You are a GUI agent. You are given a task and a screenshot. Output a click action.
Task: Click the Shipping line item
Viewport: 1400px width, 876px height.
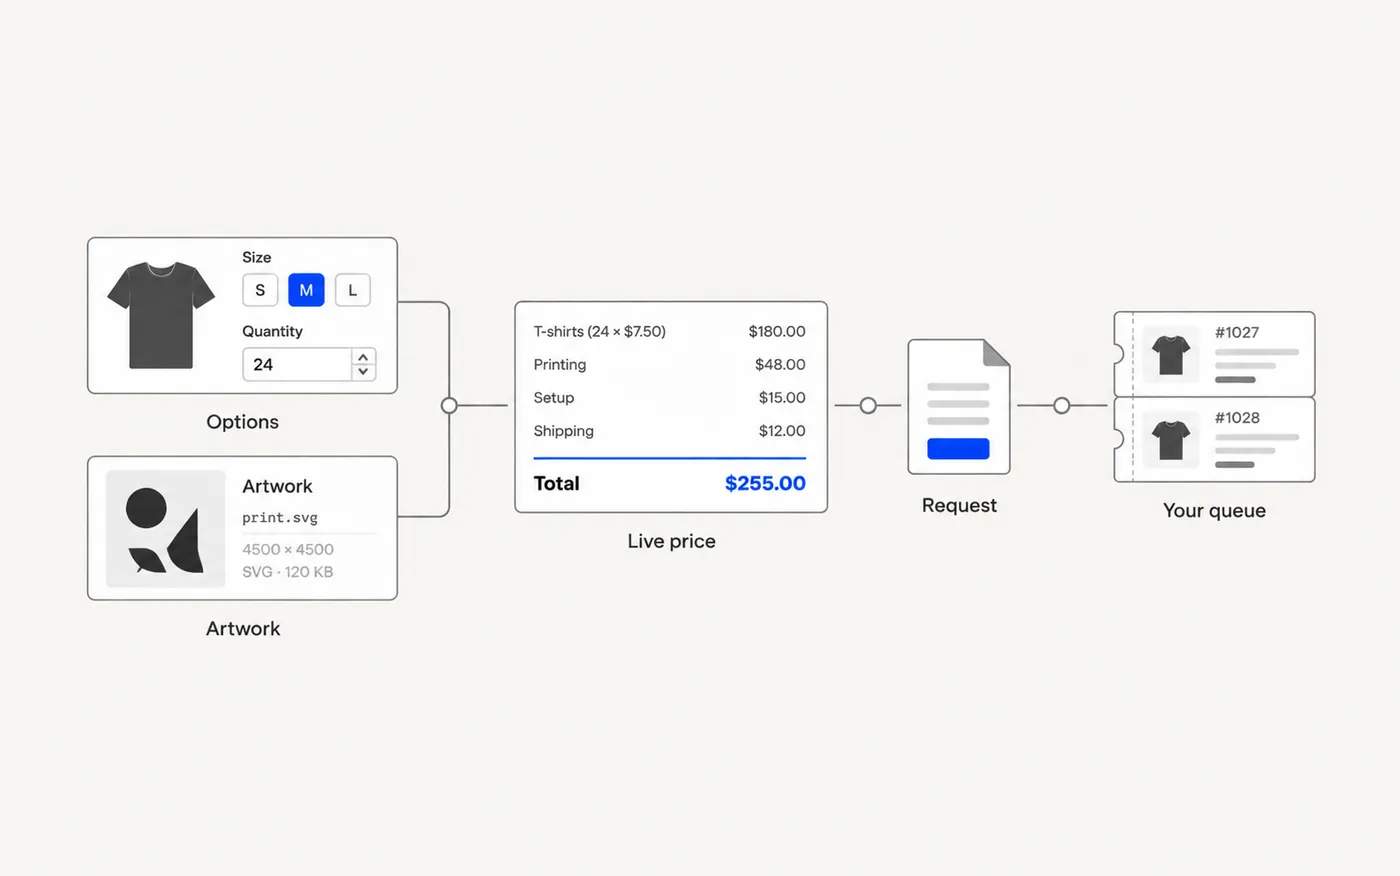[x=564, y=431]
